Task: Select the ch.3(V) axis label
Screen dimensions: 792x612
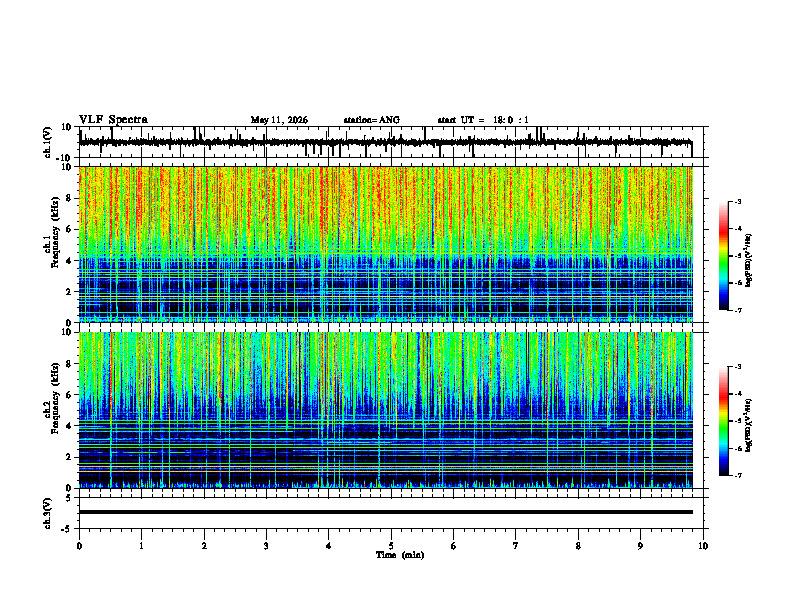Action: point(47,514)
